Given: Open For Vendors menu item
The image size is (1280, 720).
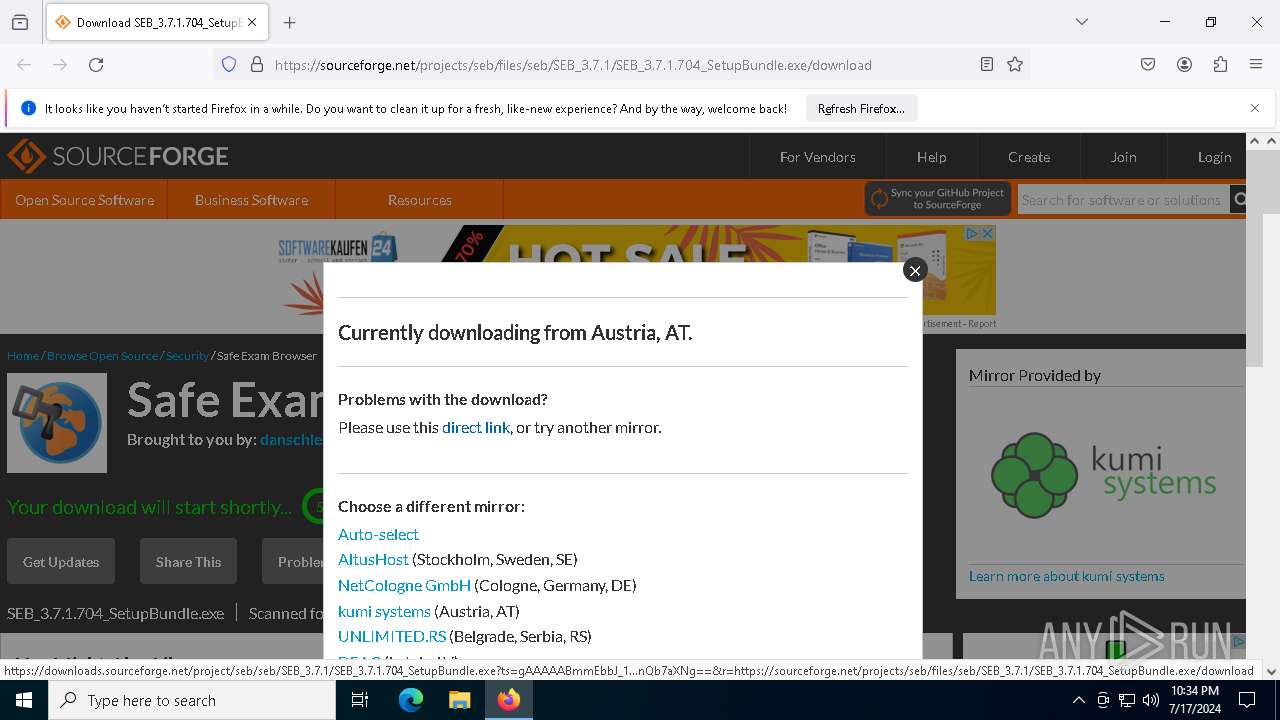Looking at the screenshot, I should point(817,157).
